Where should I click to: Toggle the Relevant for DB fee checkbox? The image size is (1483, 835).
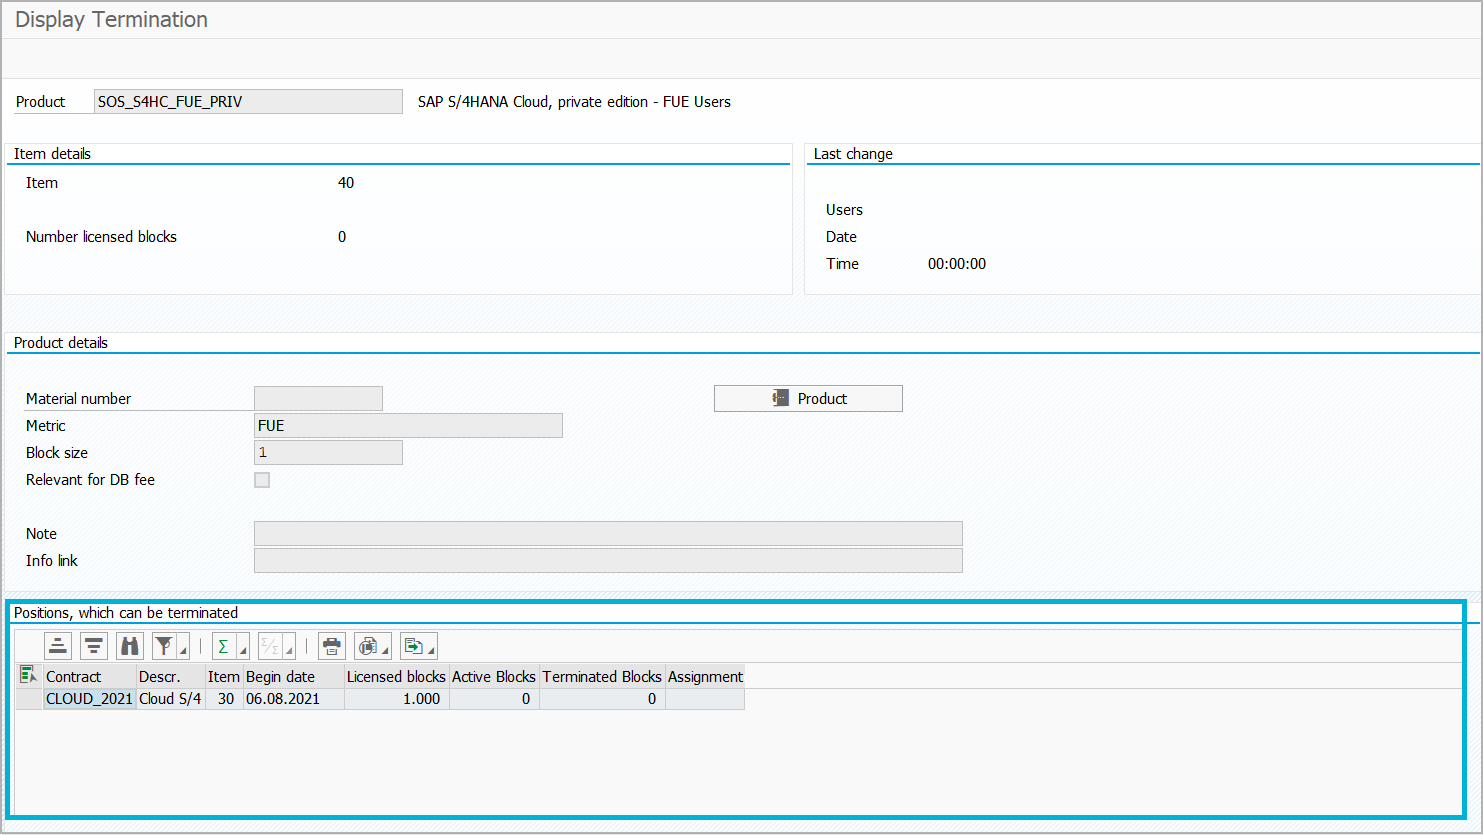(262, 480)
